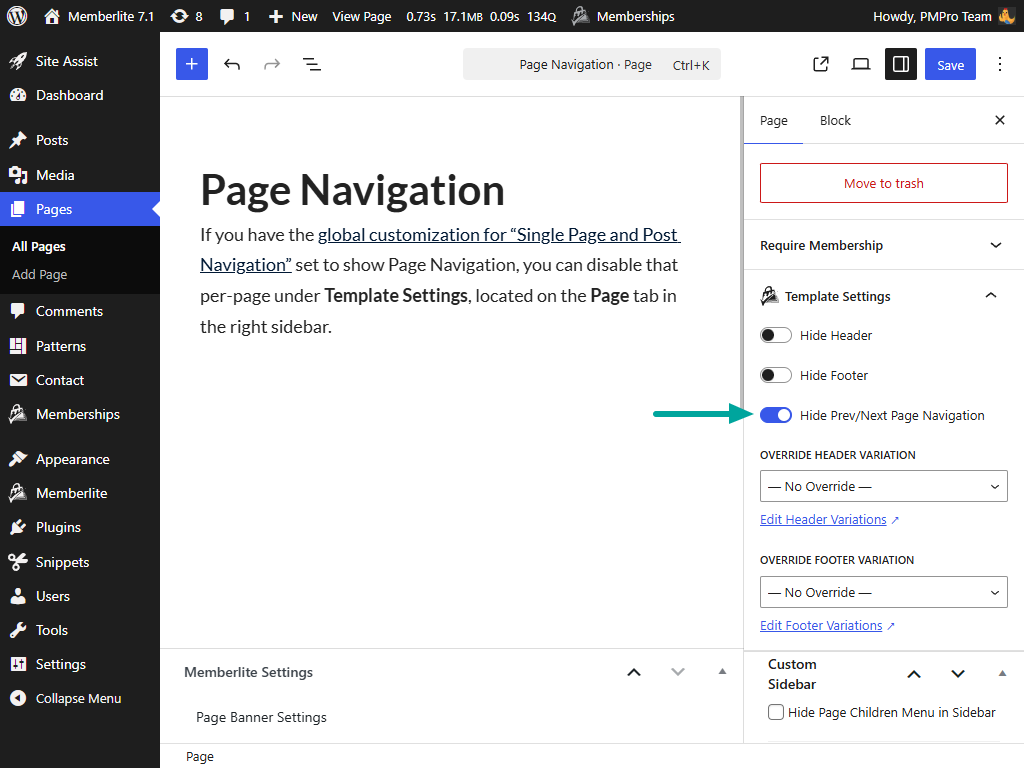Open the comments bubble in admin bar
The height and width of the screenshot is (768, 1024).
(235, 16)
